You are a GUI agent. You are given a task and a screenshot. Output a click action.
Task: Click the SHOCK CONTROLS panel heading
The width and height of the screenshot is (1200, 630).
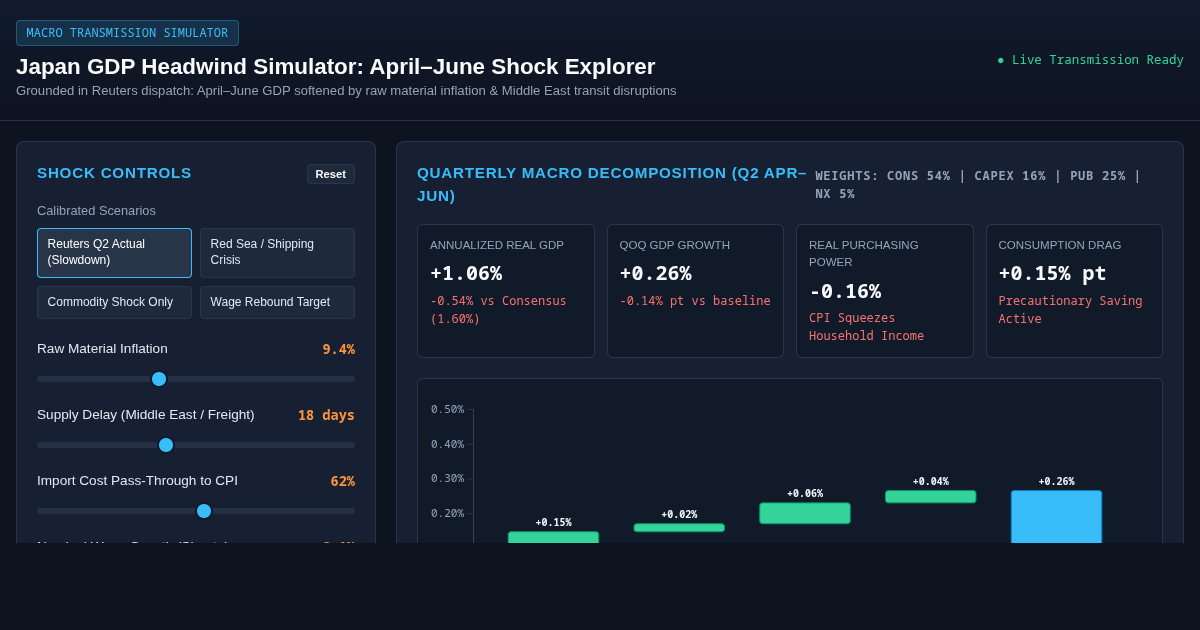[114, 173]
